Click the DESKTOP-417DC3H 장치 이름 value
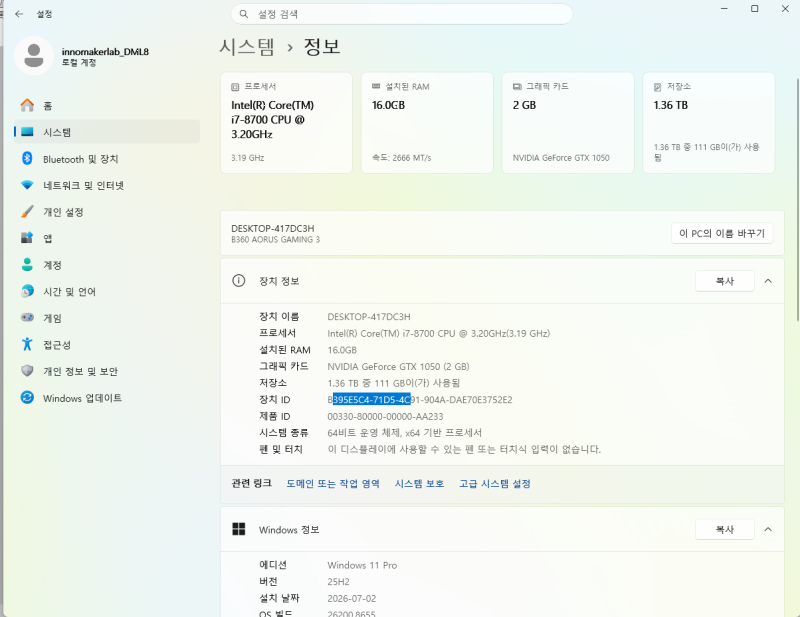 coord(369,317)
